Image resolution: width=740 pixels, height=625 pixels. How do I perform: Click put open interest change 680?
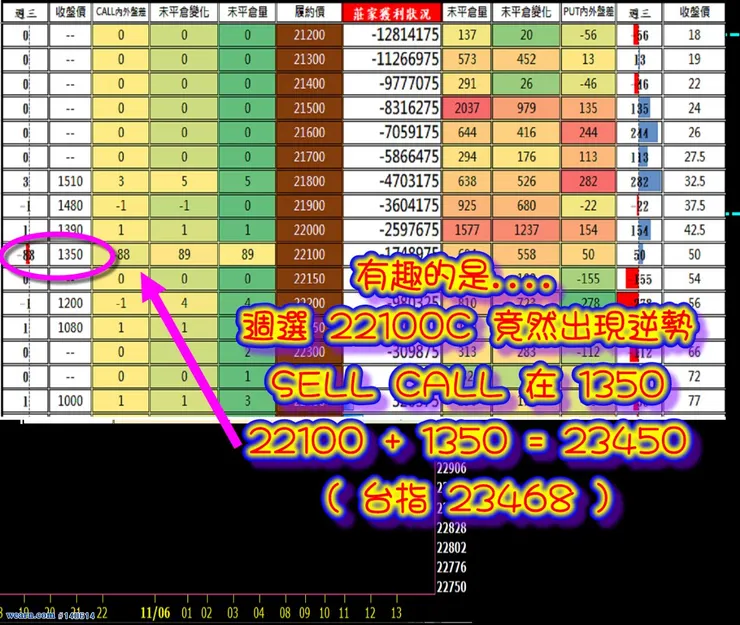[x=526, y=206]
